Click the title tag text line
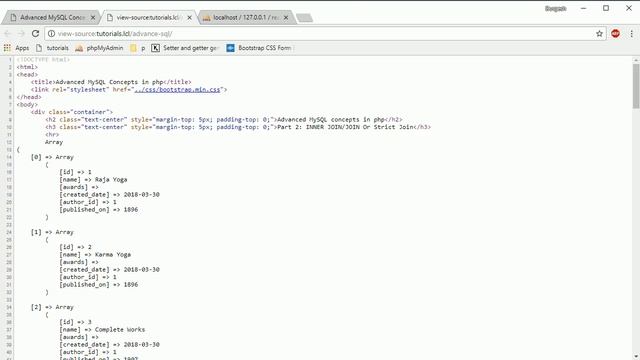 pos(111,82)
